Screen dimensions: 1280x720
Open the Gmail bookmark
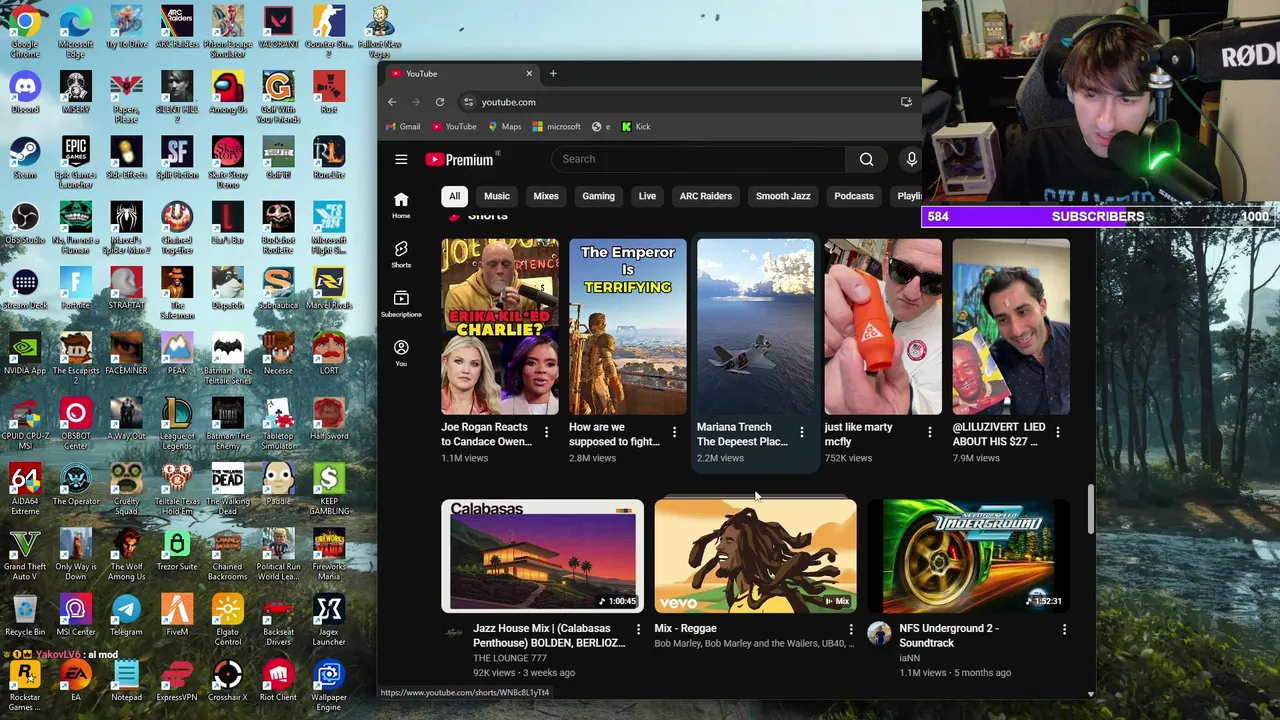click(403, 127)
